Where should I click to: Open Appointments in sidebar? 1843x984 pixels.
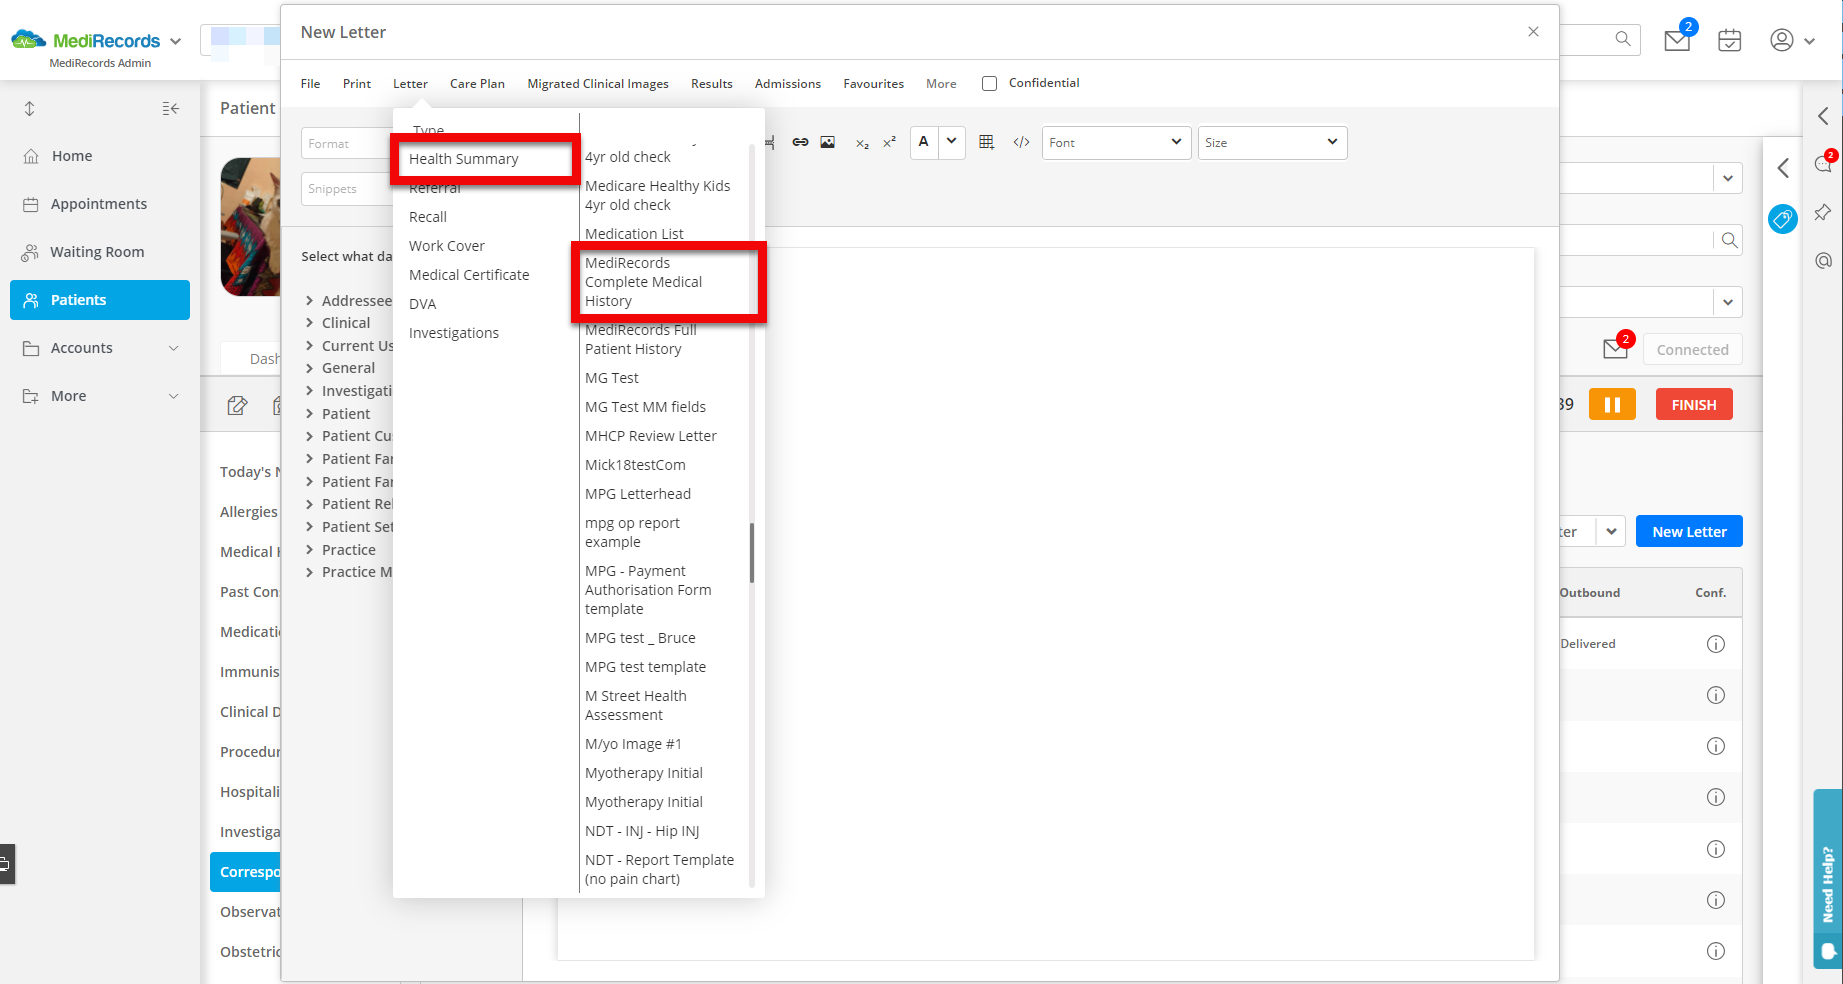(98, 204)
